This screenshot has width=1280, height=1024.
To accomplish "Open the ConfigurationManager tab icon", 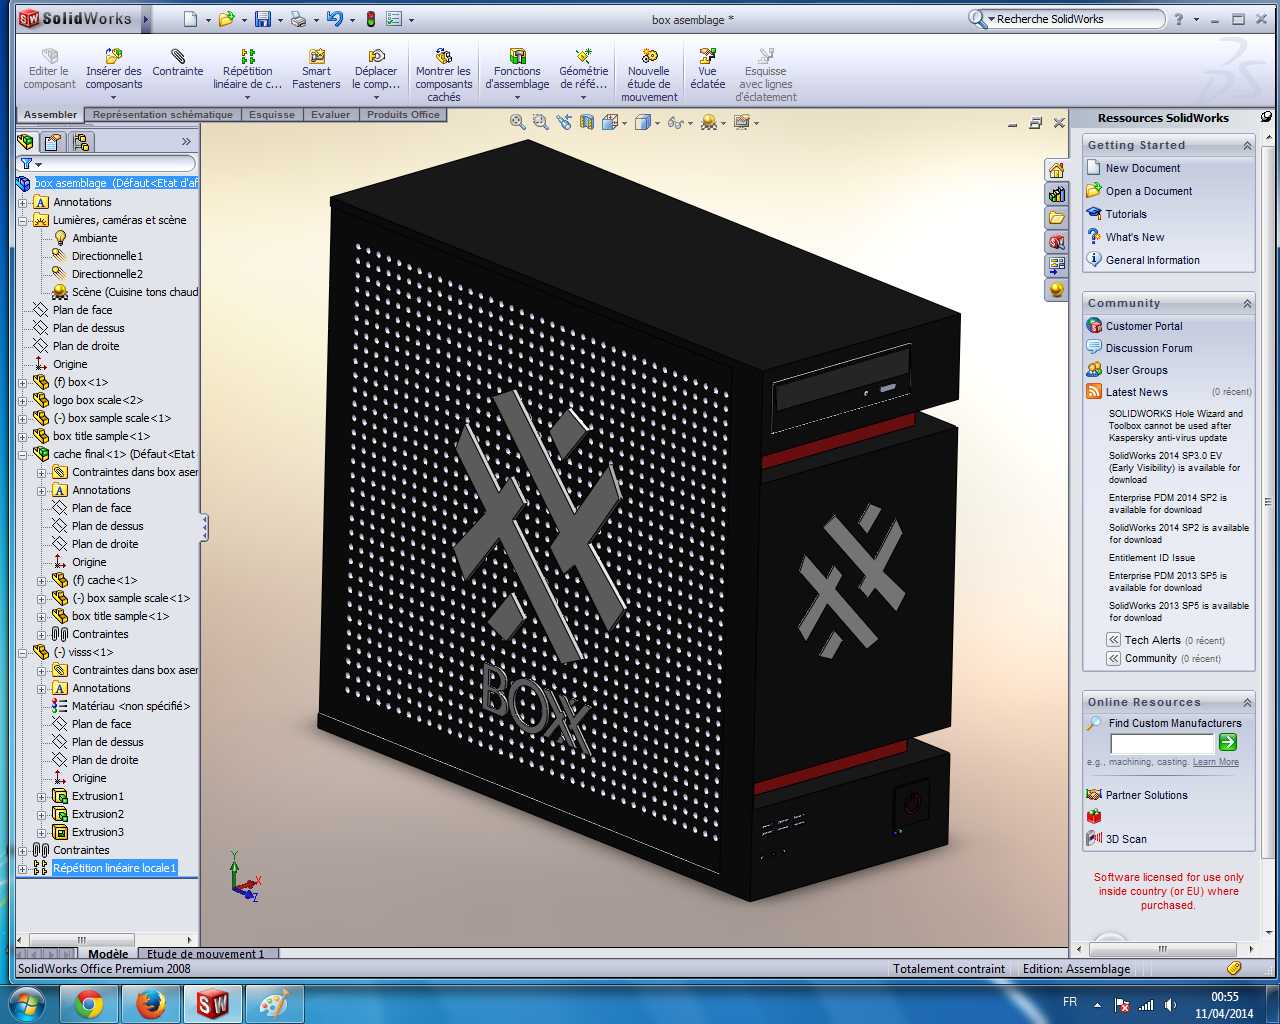I will coord(82,142).
